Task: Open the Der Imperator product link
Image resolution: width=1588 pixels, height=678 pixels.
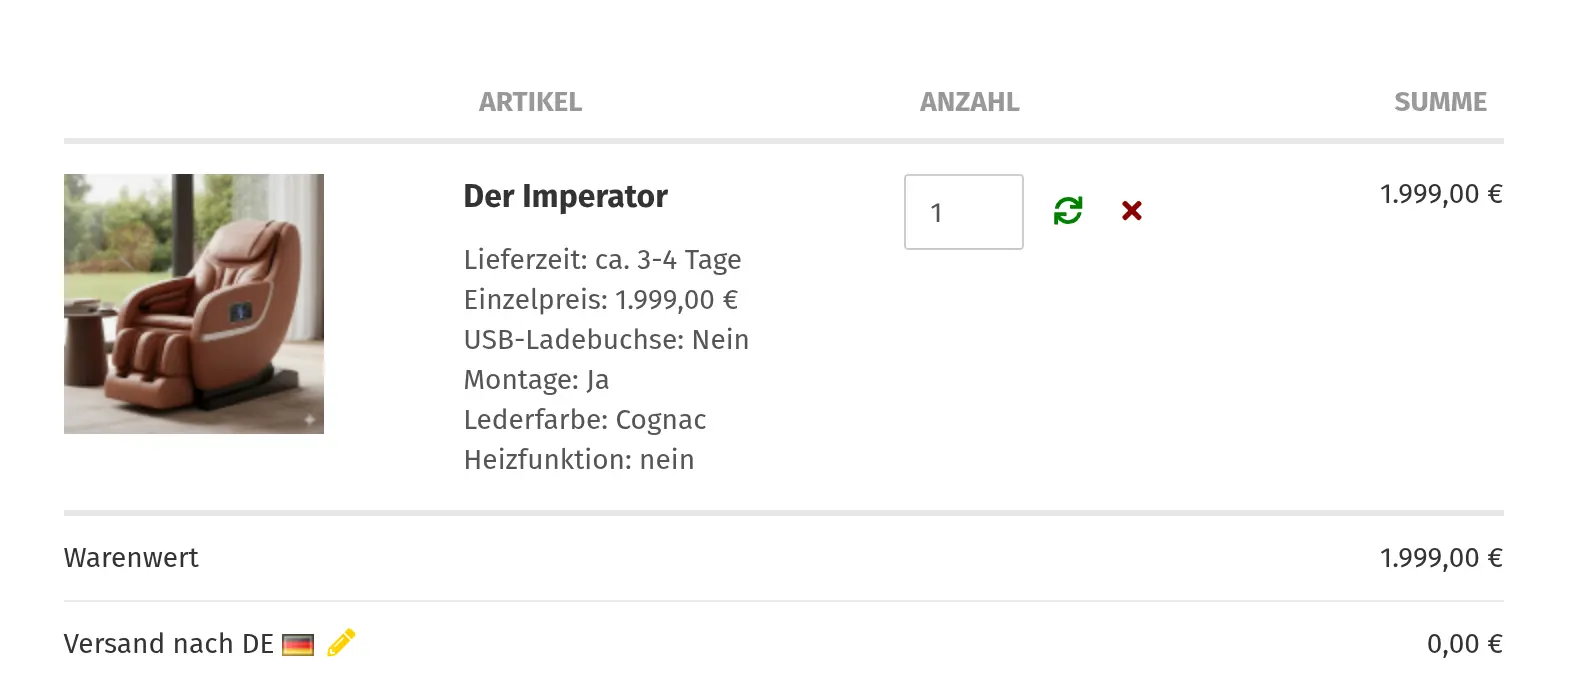Action: pos(565,197)
